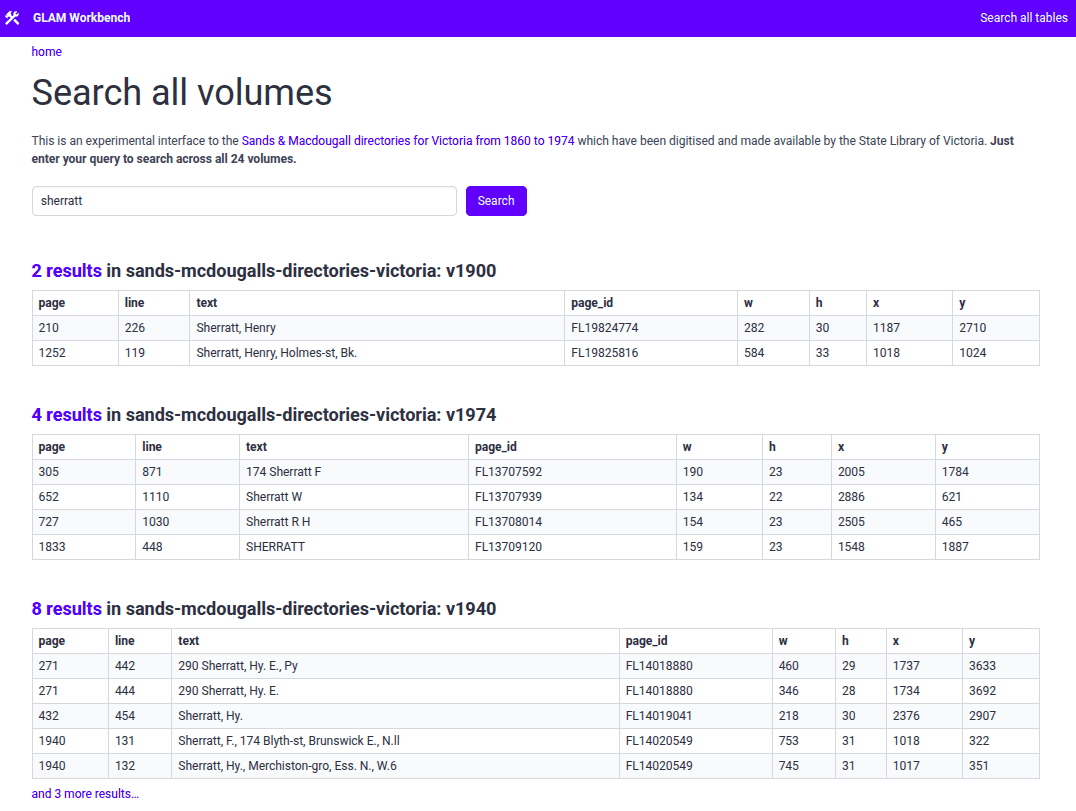
Task: Click the 'Sherratt R H' cell
Action: (353, 521)
